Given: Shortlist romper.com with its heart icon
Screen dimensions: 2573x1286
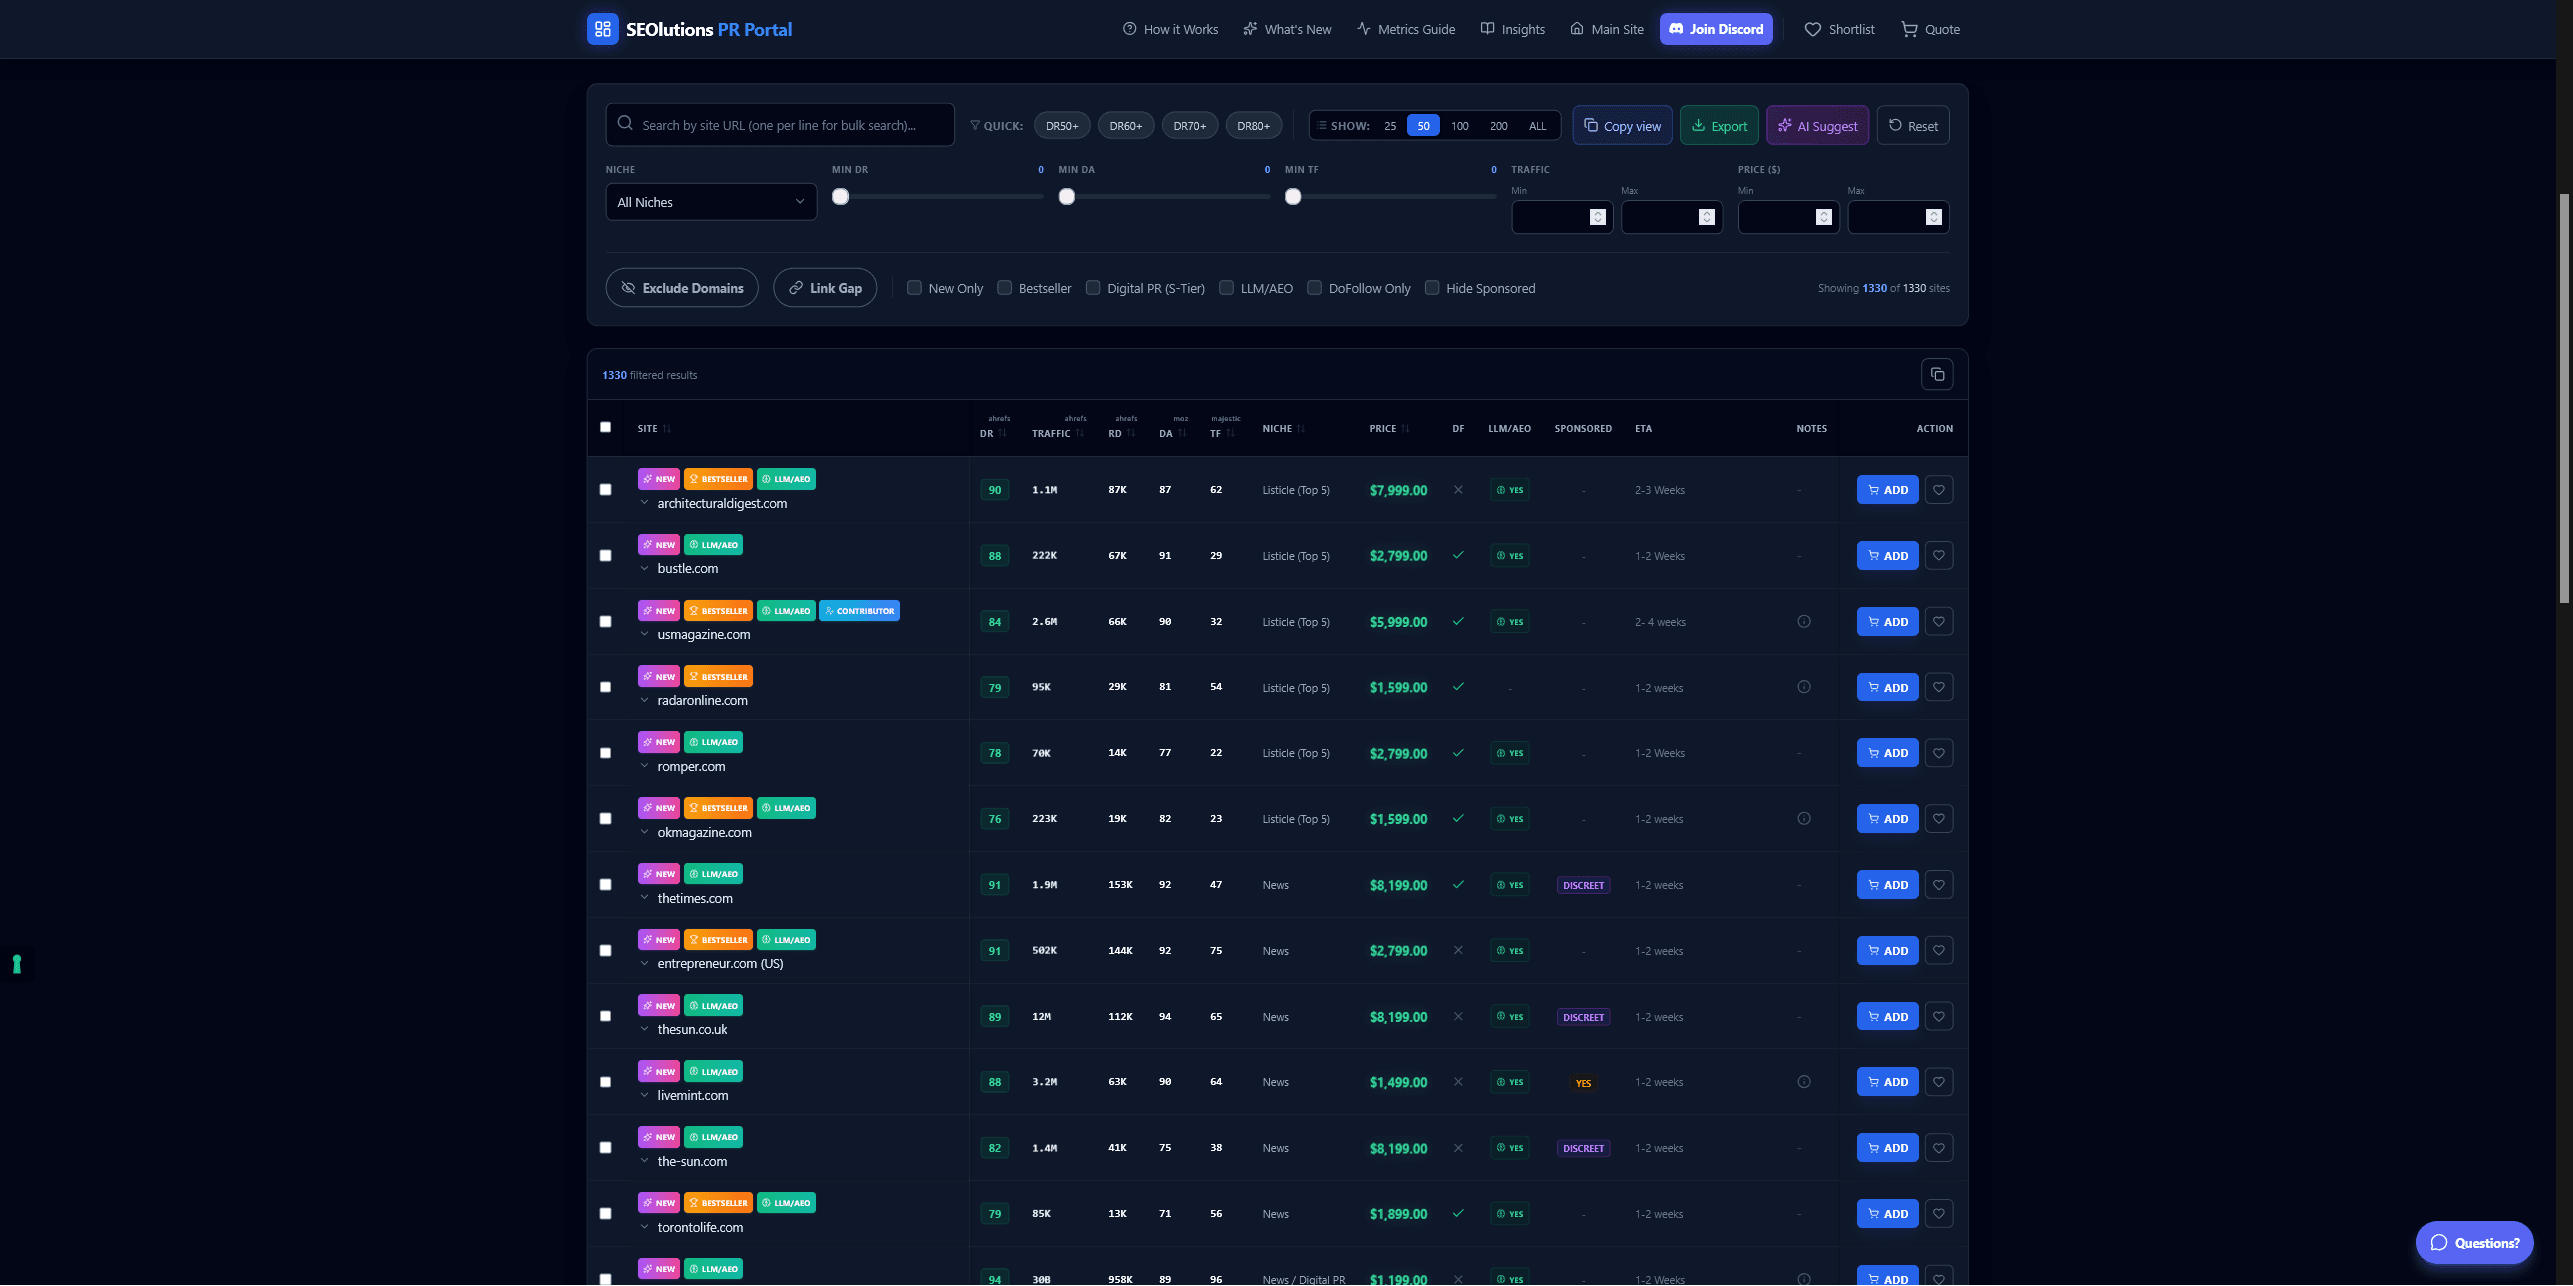Looking at the screenshot, I should click(1939, 753).
